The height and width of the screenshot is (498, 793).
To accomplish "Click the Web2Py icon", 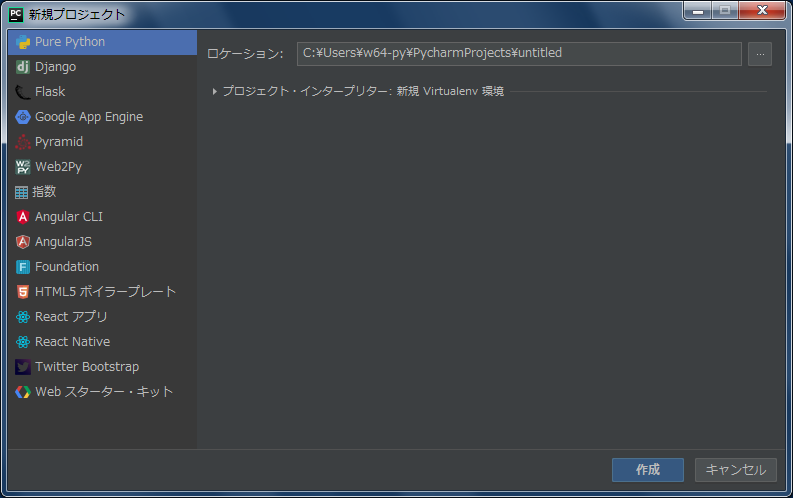I will [23, 167].
